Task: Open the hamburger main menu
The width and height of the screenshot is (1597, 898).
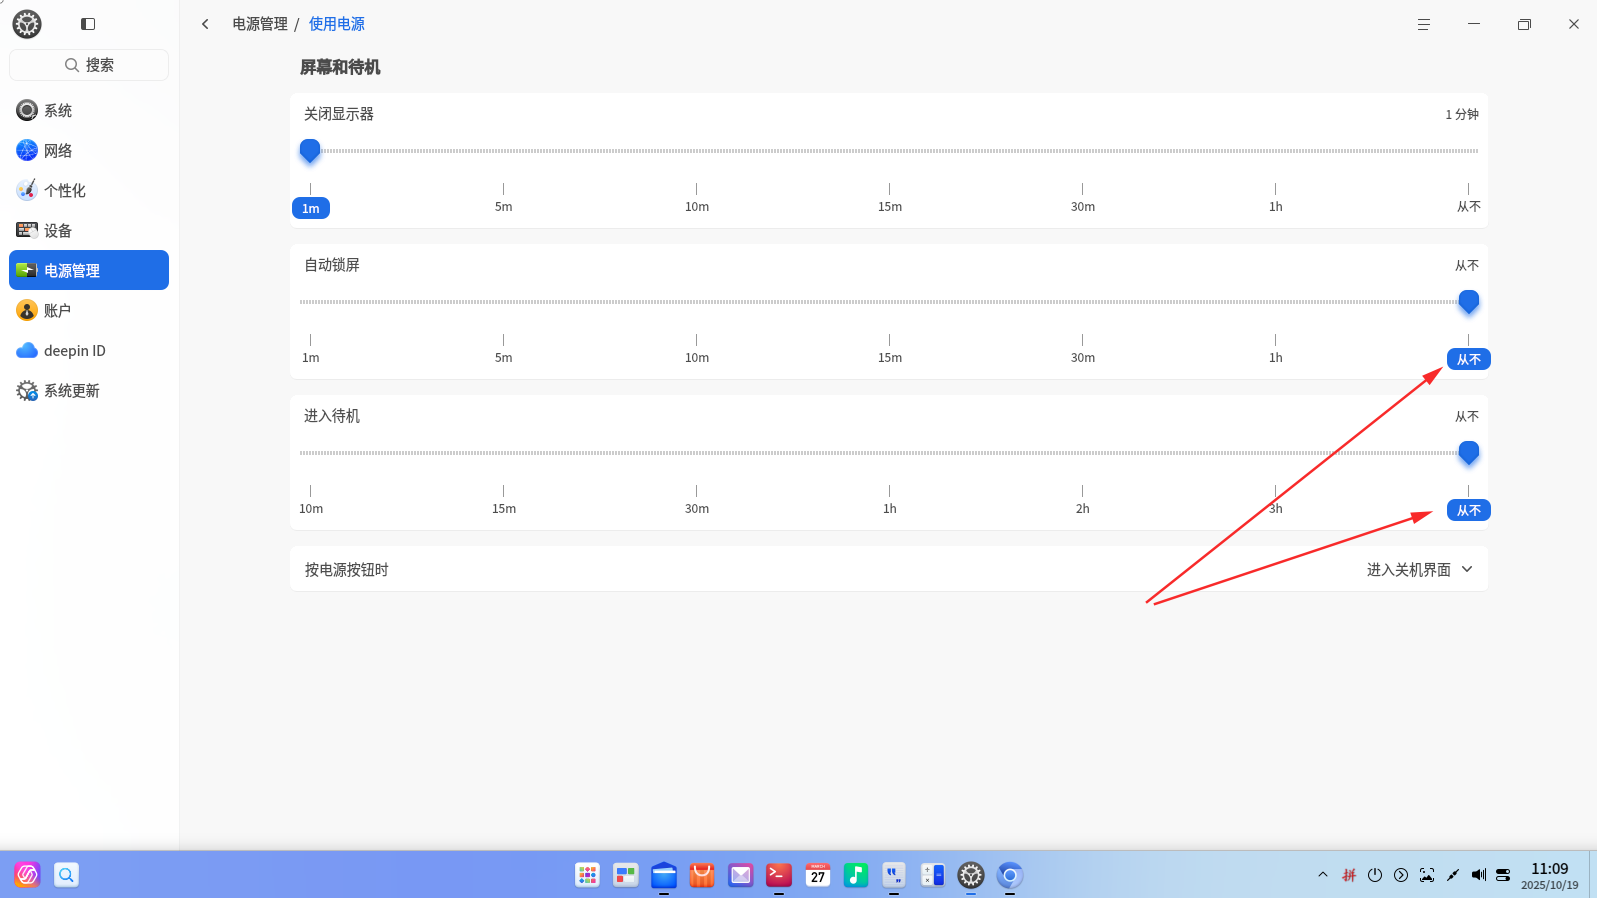Action: click(x=1423, y=24)
